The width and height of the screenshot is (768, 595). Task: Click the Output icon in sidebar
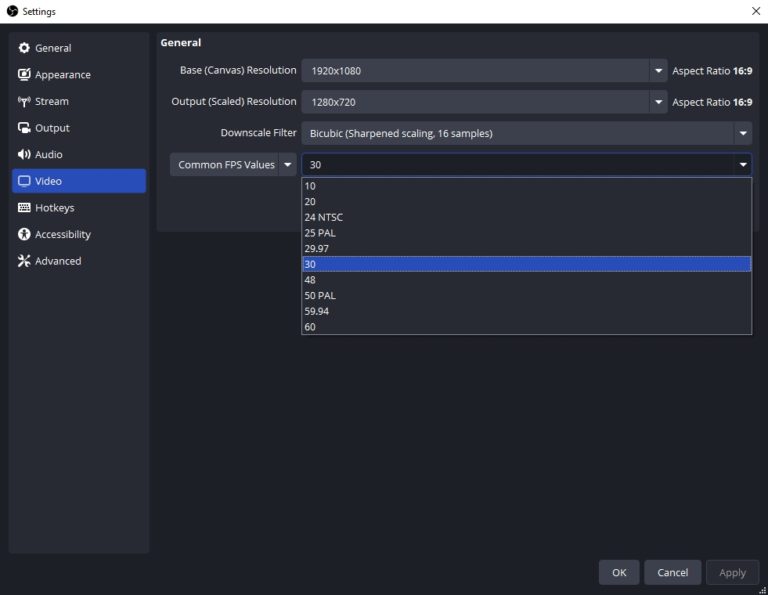pyautogui.click(x=25, y=128)
